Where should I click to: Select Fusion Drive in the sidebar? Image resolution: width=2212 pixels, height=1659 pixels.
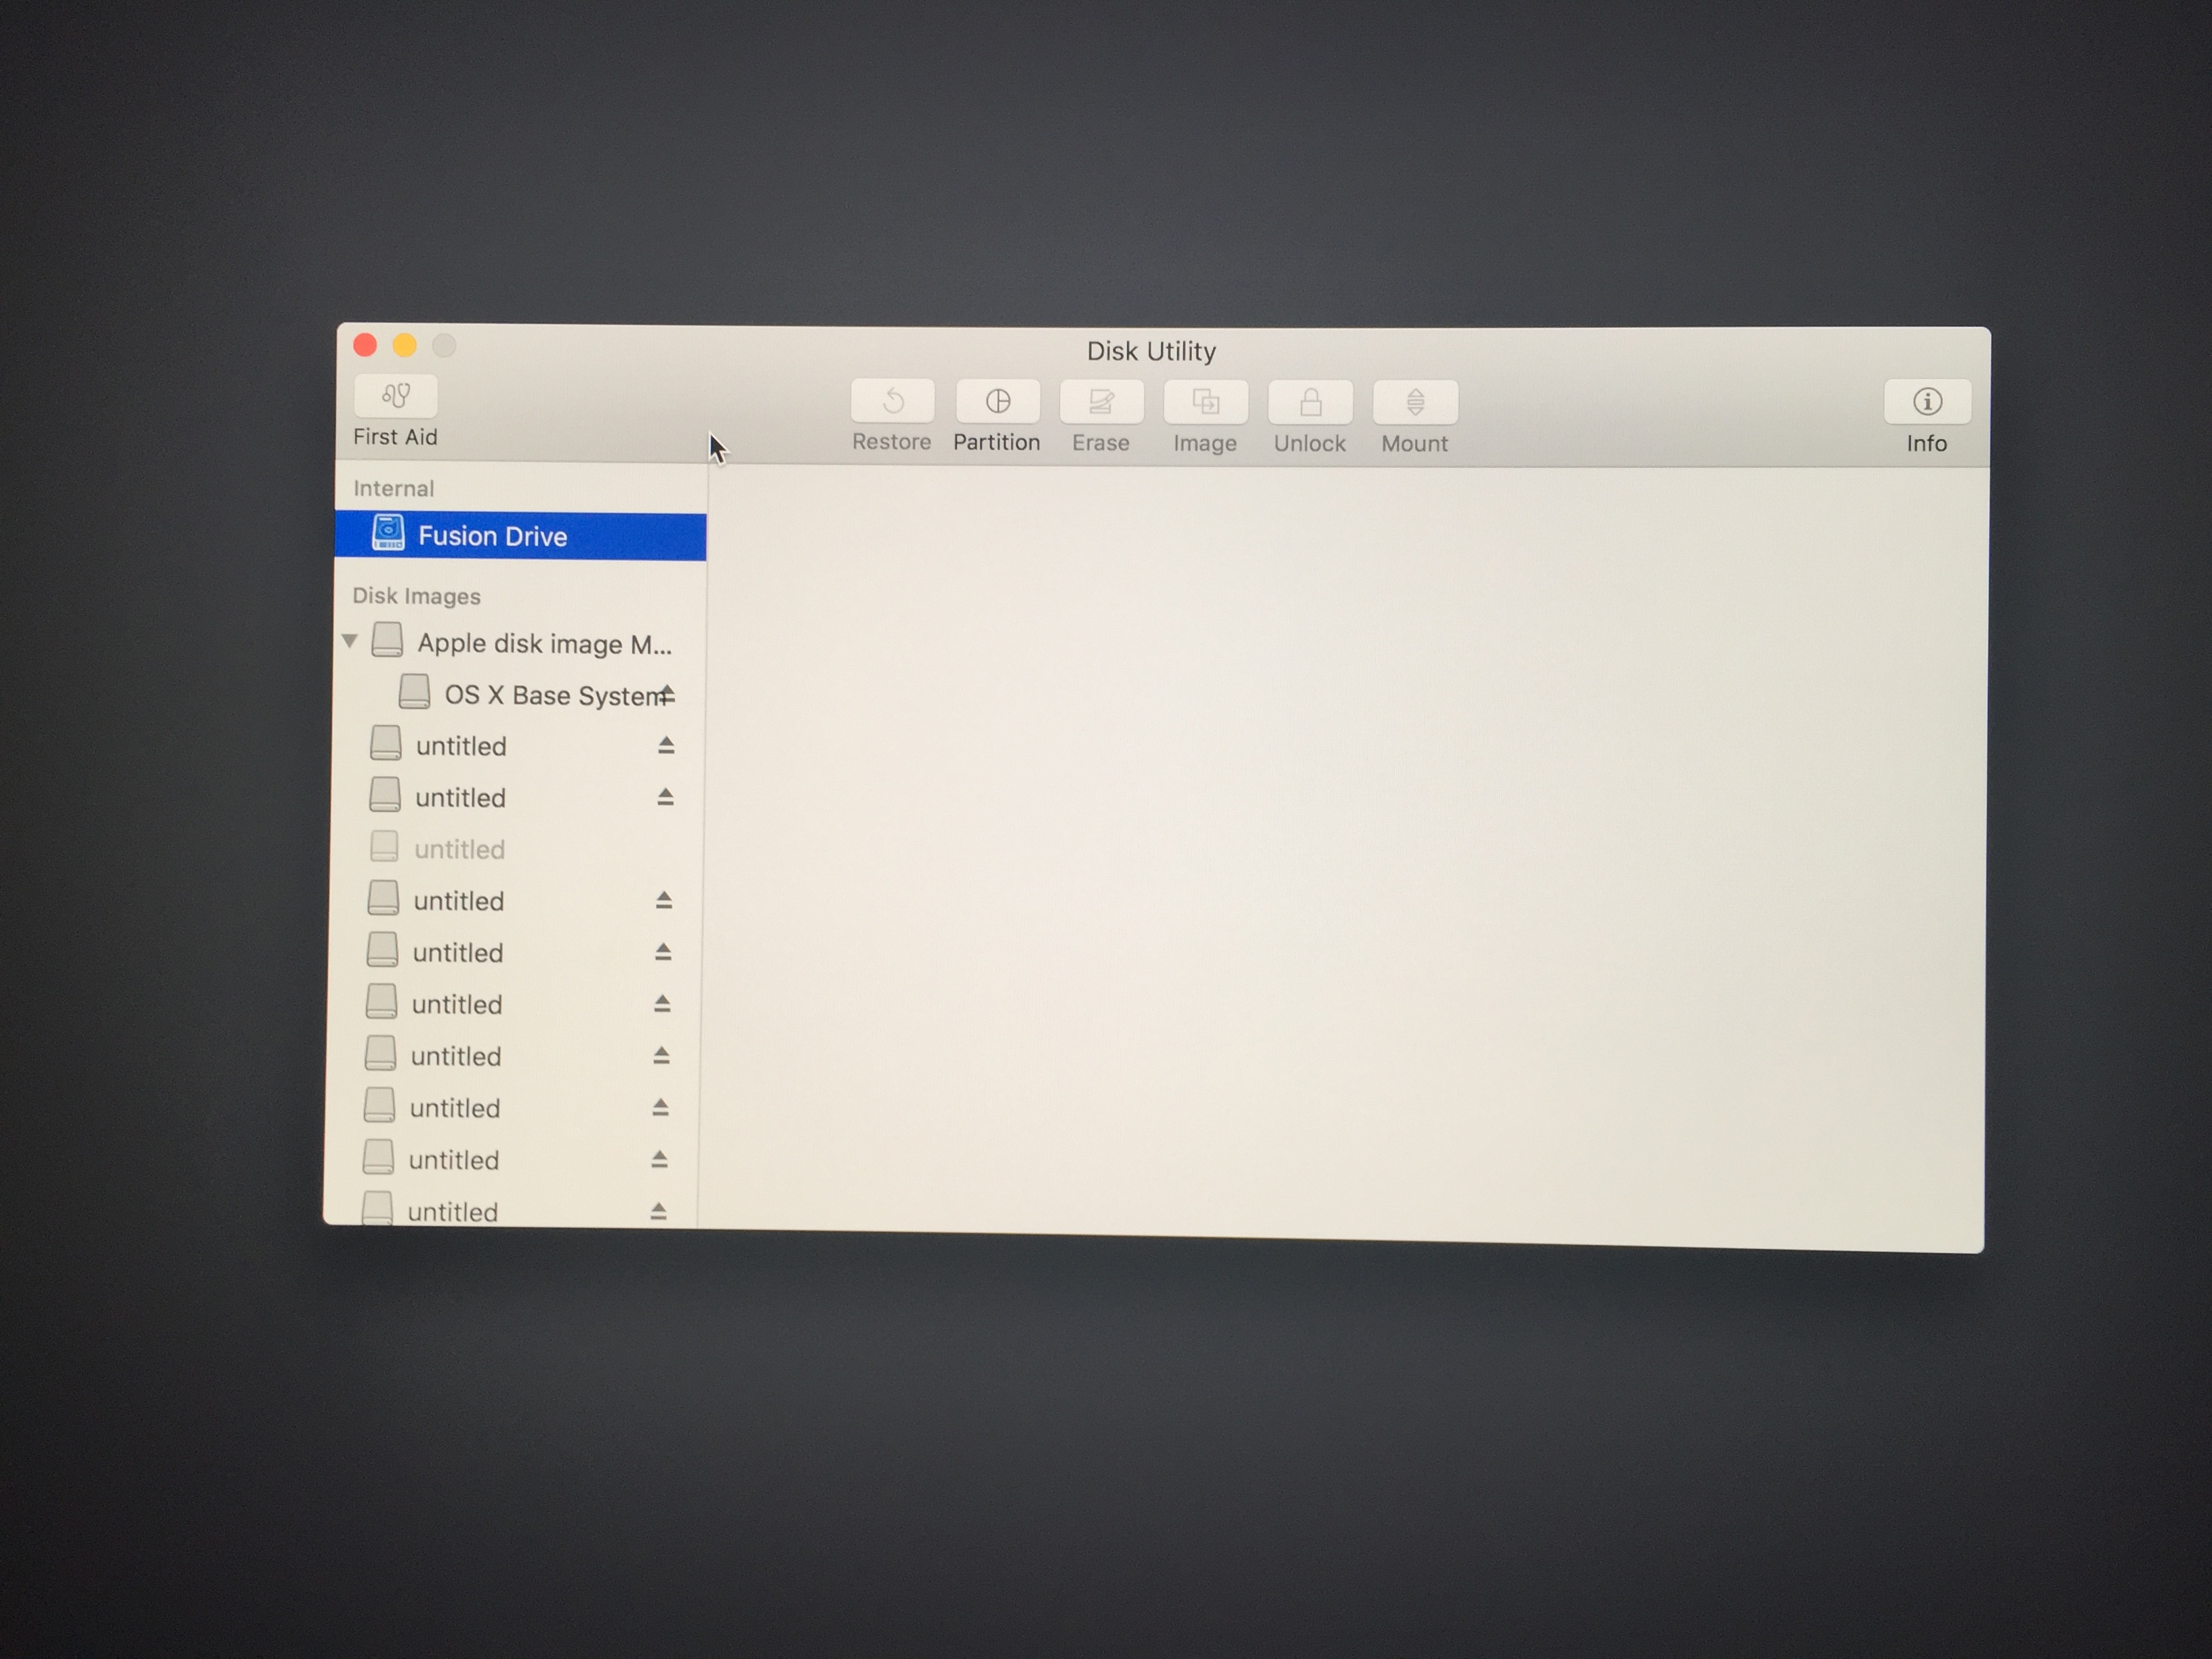(x=521, y=536)
